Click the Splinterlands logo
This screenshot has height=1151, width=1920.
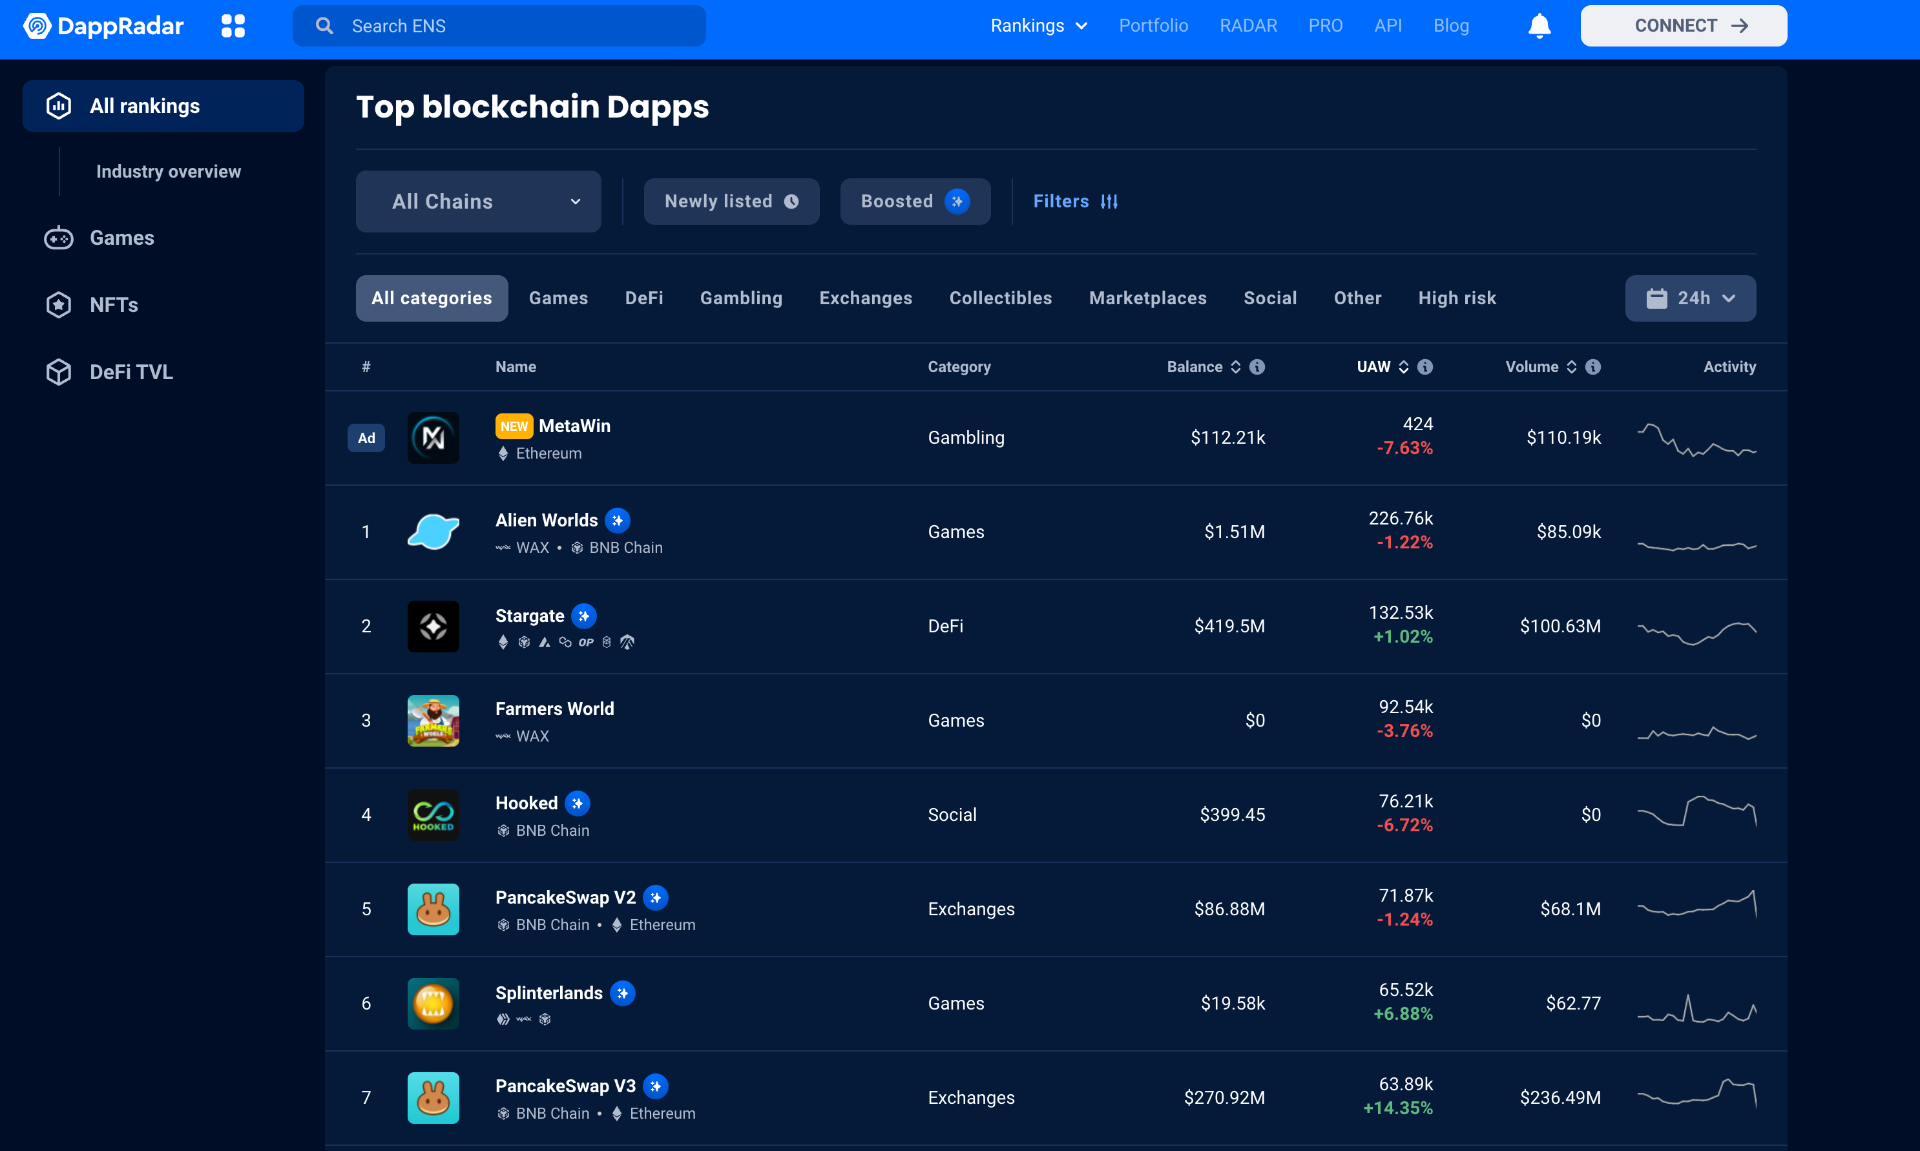(433, 1003)
